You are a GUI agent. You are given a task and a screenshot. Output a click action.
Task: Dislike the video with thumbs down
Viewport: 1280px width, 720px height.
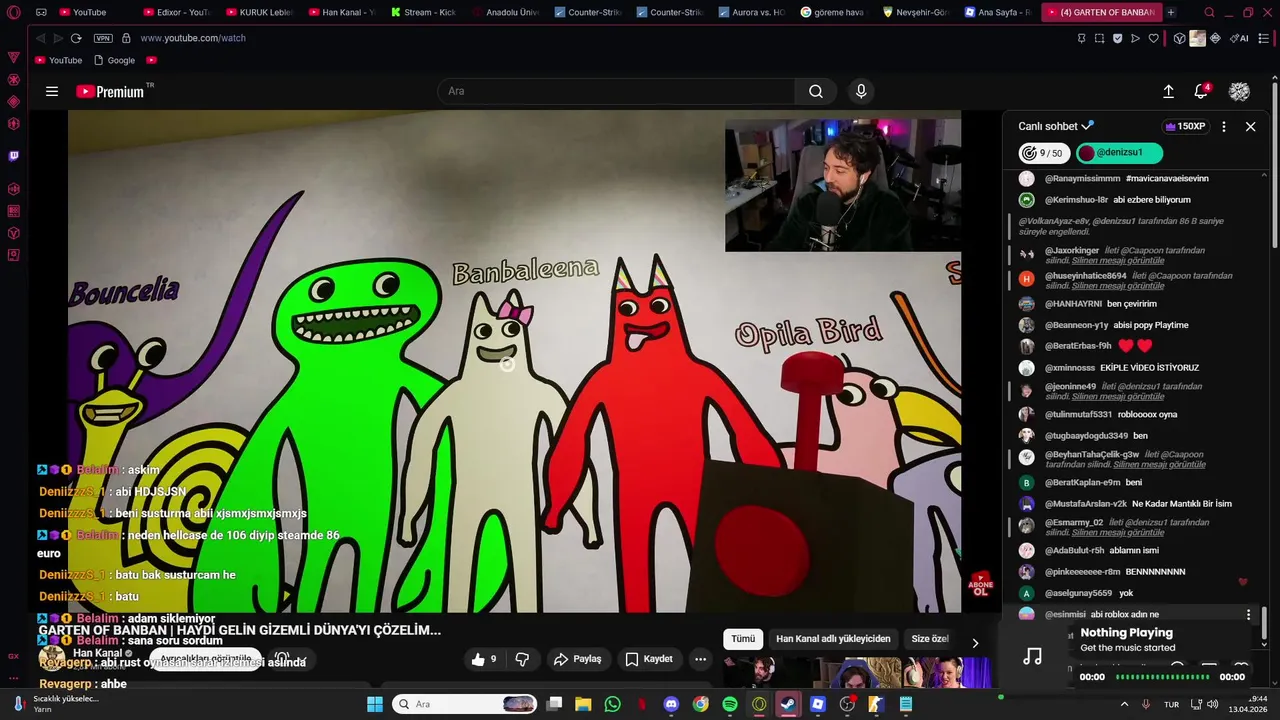click(521, 659)
